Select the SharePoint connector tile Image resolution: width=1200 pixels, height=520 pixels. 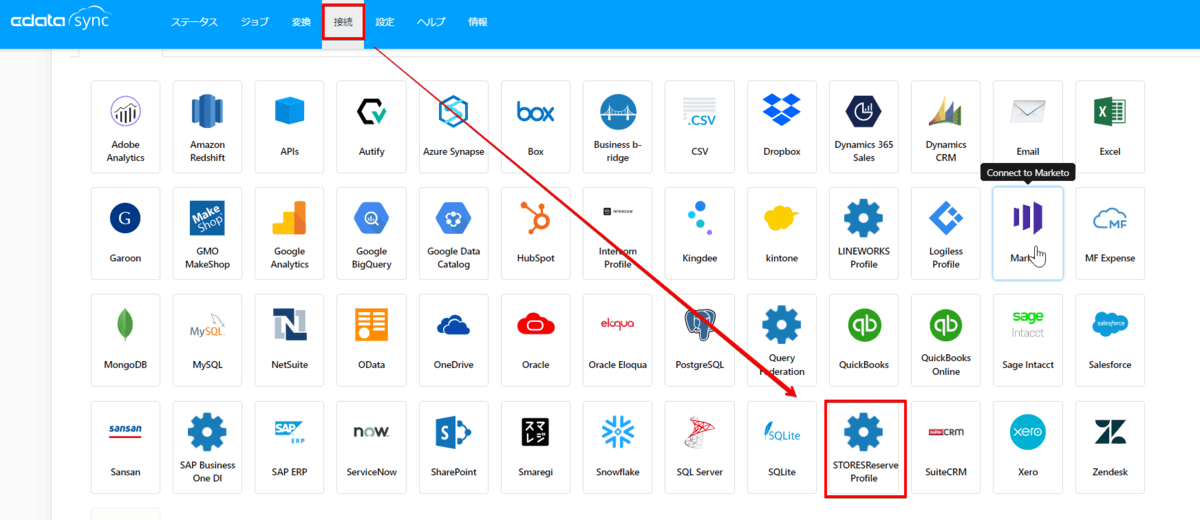click(453, 447)
